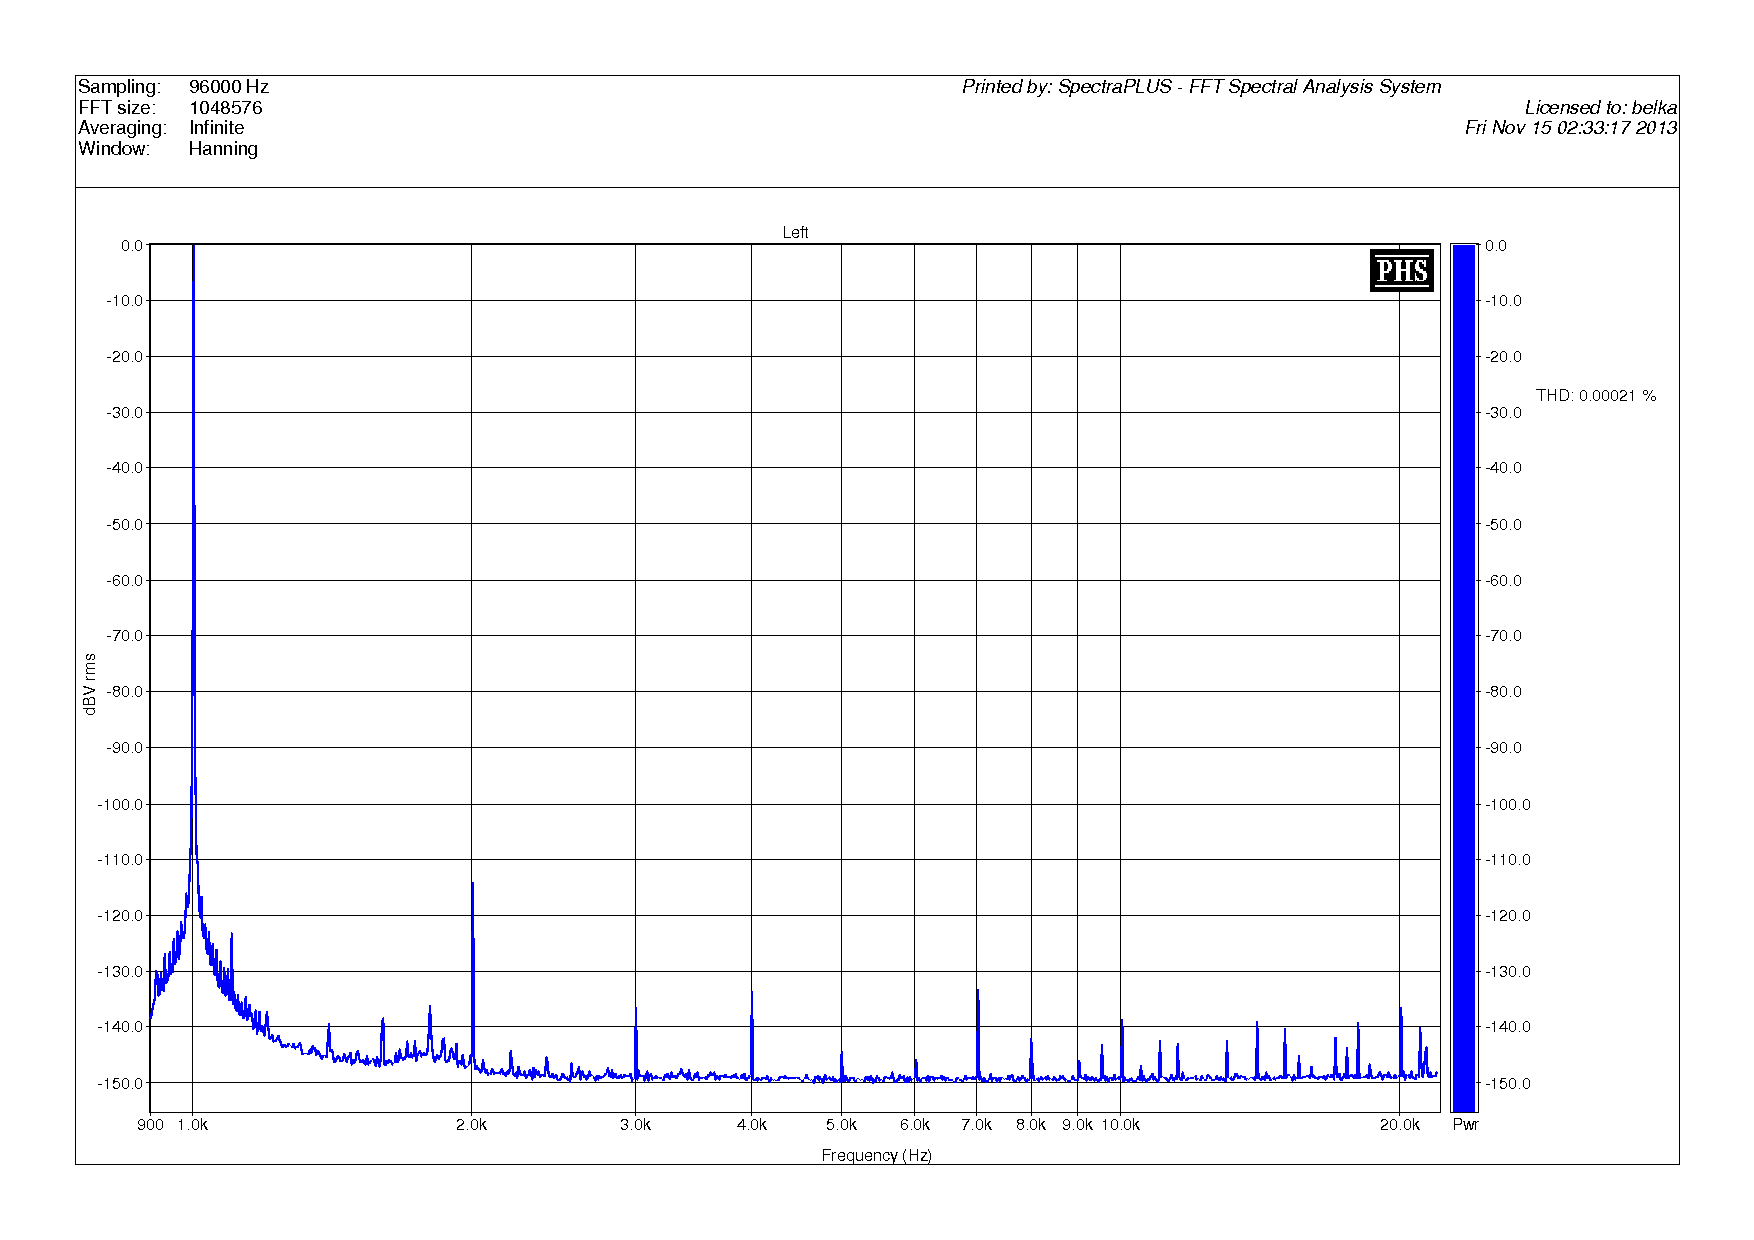The image size is (1754, 1240).
Task: Click the 'Pwr' label under the bar
Action: click(x=1465, y=1125)
